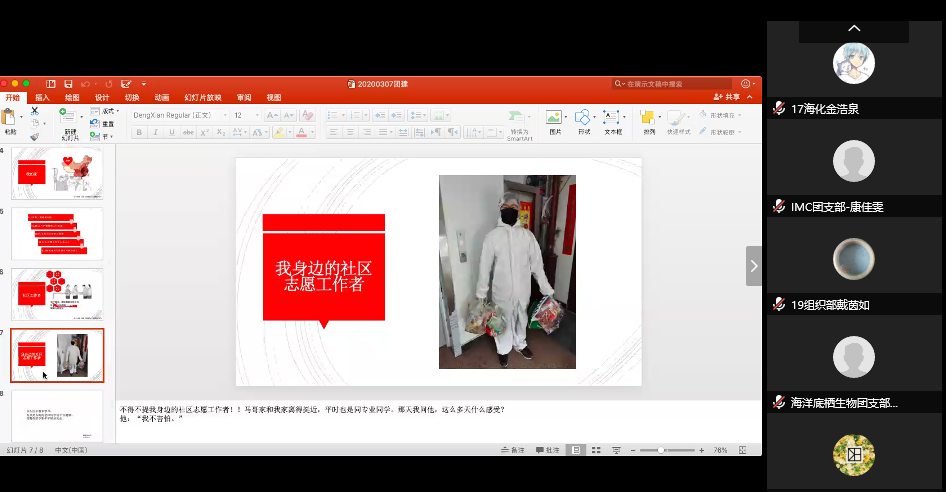Viewport: 946px width, 492px height.
Task: Toggle Bold formatting button
Action: pyautogui.click(x=137, y=132)
